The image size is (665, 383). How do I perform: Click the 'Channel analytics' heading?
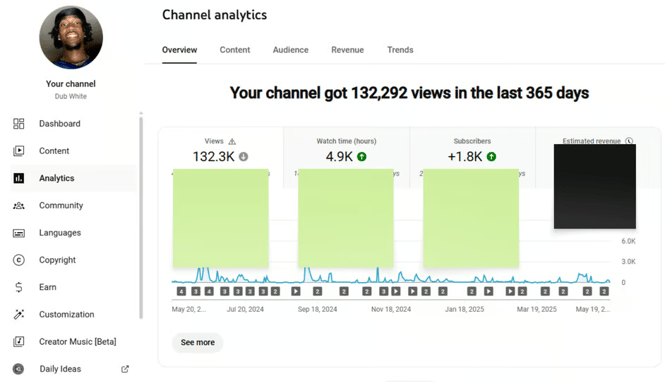click(x=215, y=15)
